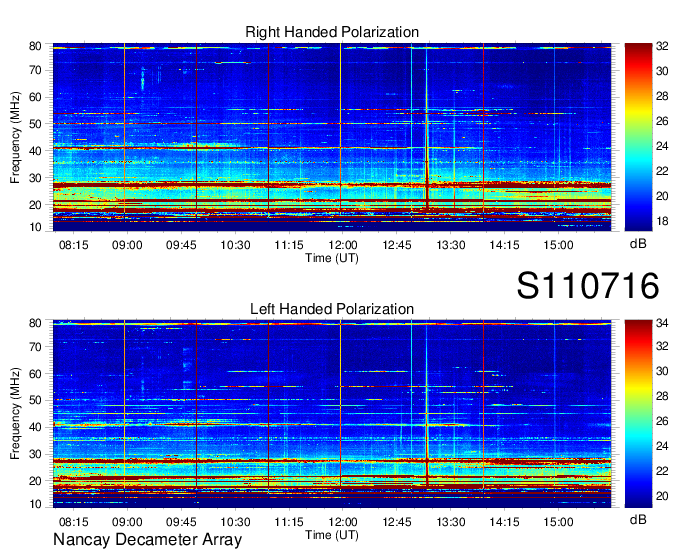Click the 12:45 tick of Left Handed plot
This screenshot has height=552, width=680.
[x=396, y=522]
